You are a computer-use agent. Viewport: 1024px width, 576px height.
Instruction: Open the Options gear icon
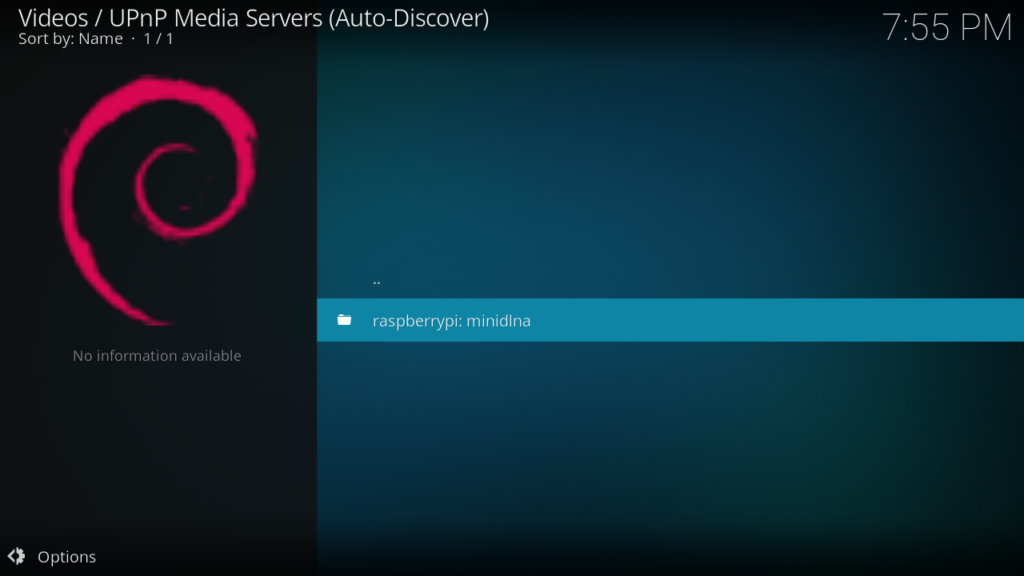(16, 556)
